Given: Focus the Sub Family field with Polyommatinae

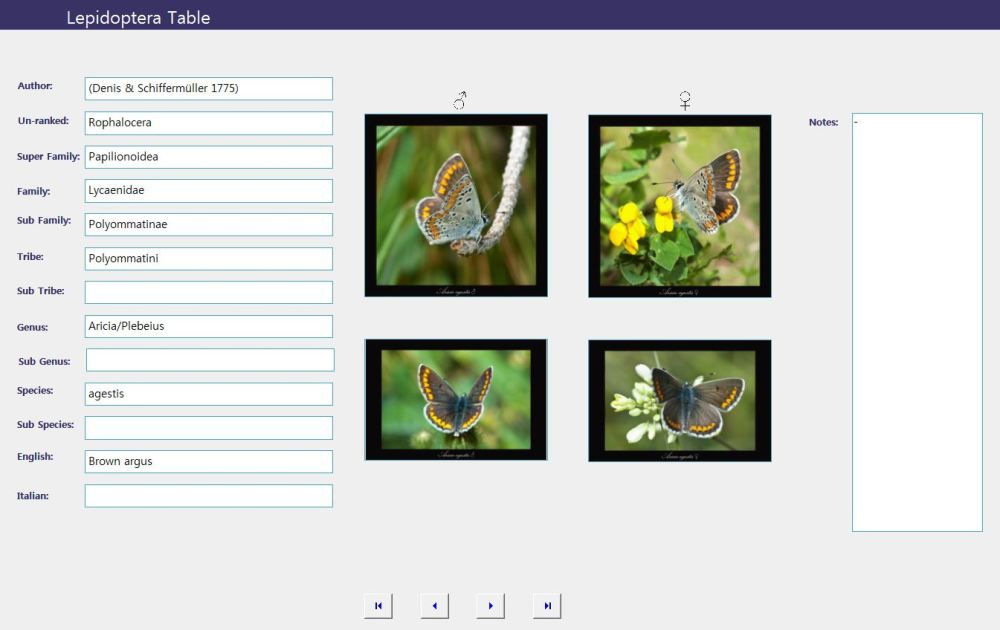Looking at the screenshot, I should point(208,225).
